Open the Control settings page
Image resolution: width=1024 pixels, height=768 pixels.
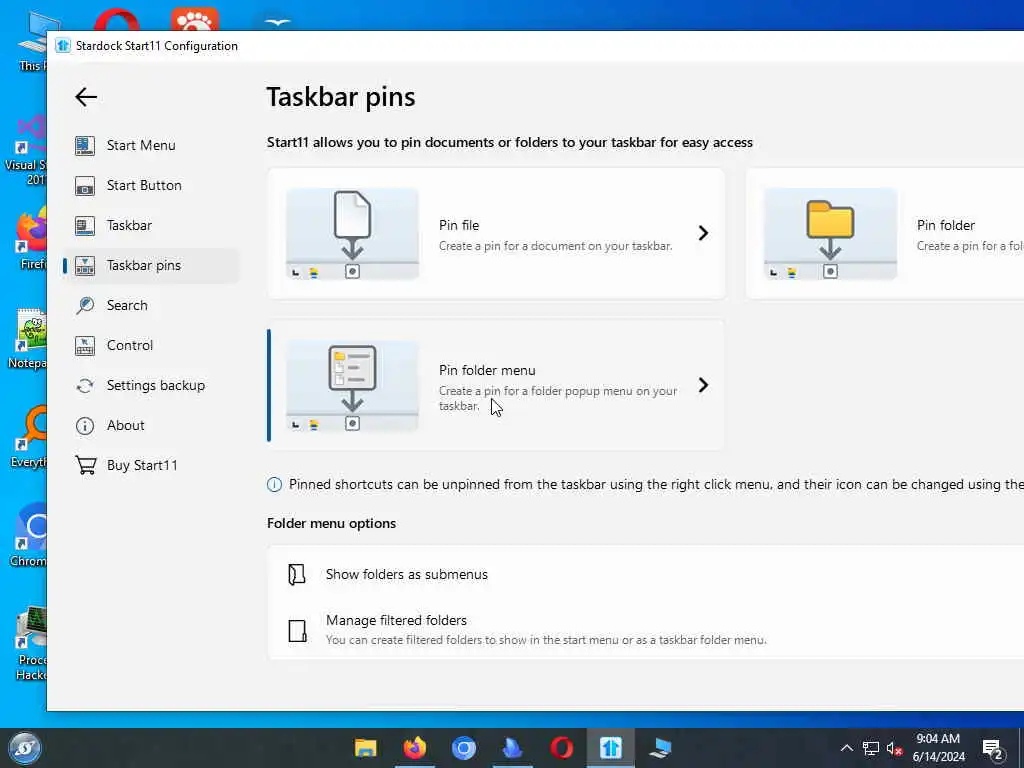pyautogui.click(x=130, y=345)
